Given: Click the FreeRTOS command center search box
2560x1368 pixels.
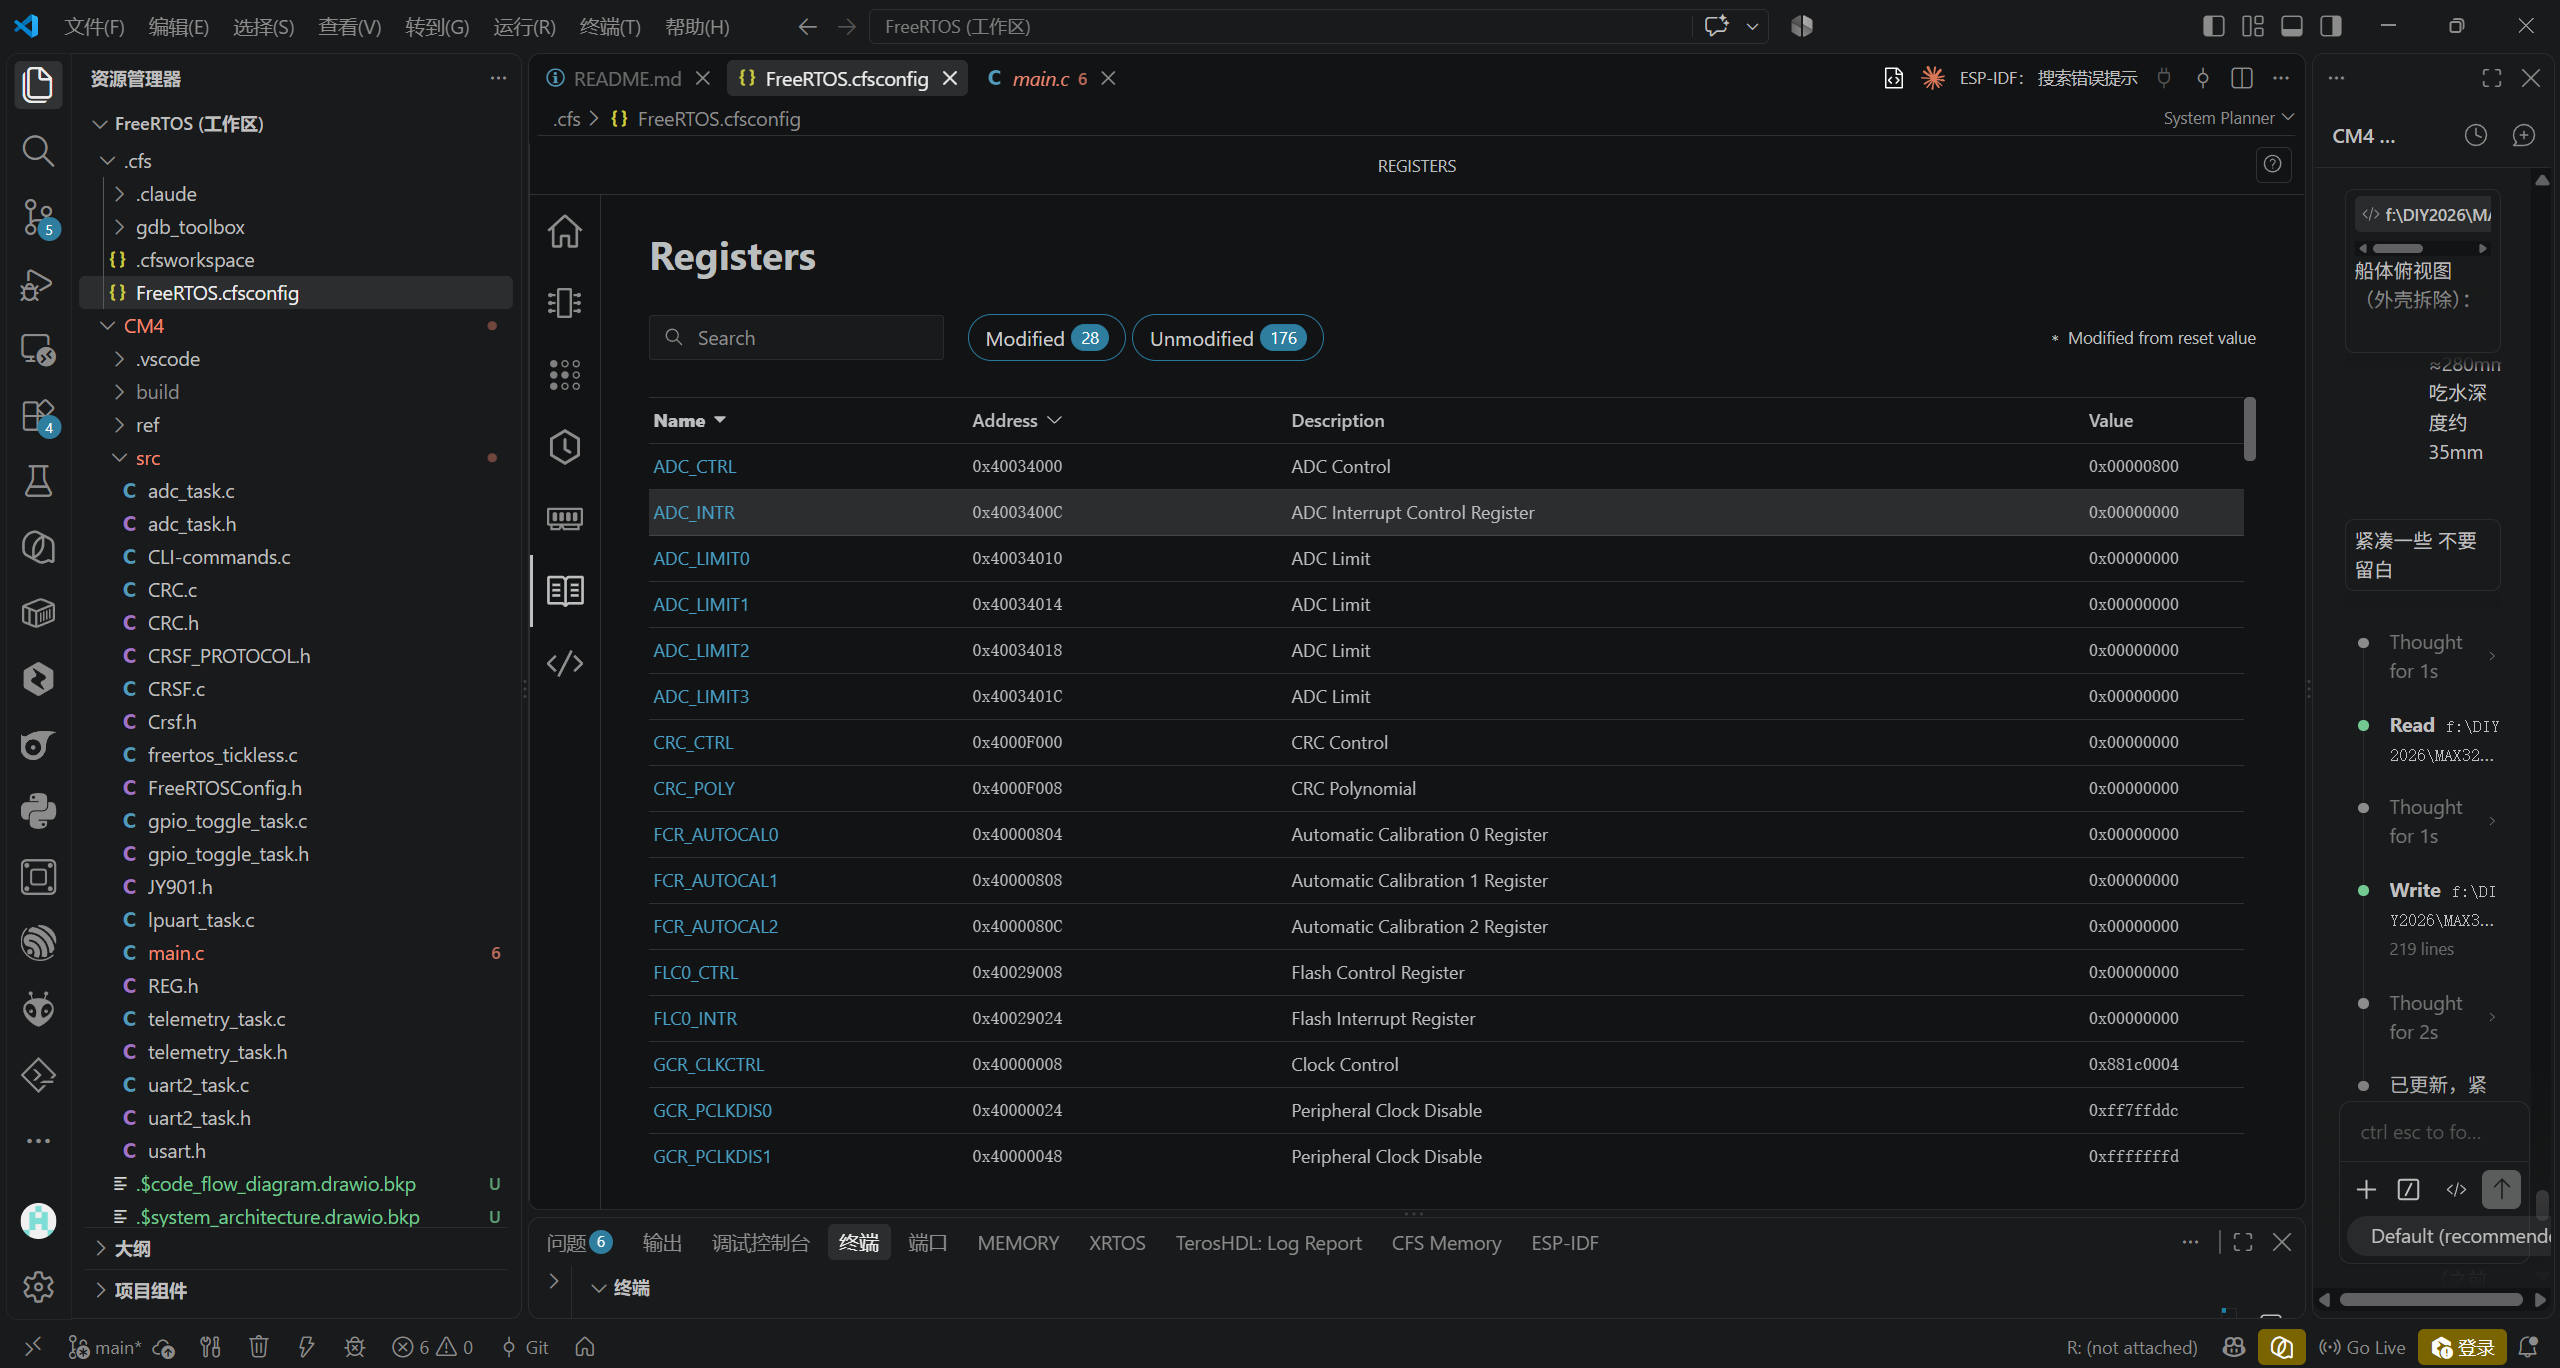Looking at the screenshot, I should coord(1278,26).
